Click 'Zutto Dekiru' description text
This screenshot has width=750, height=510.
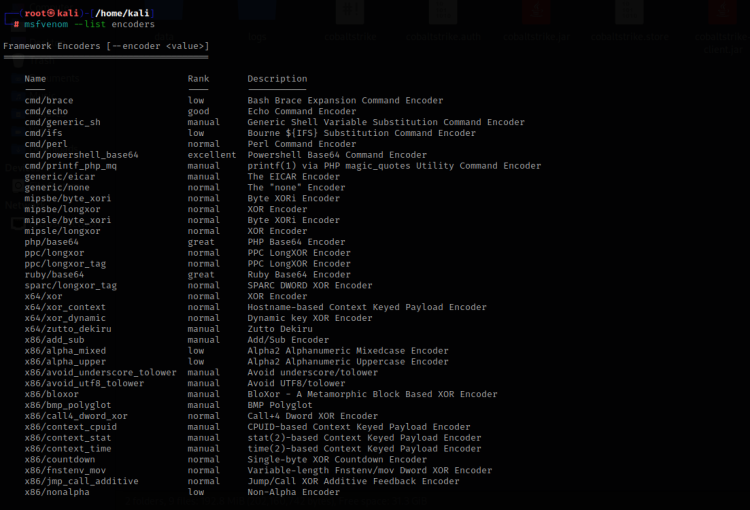tap(280, 329)
